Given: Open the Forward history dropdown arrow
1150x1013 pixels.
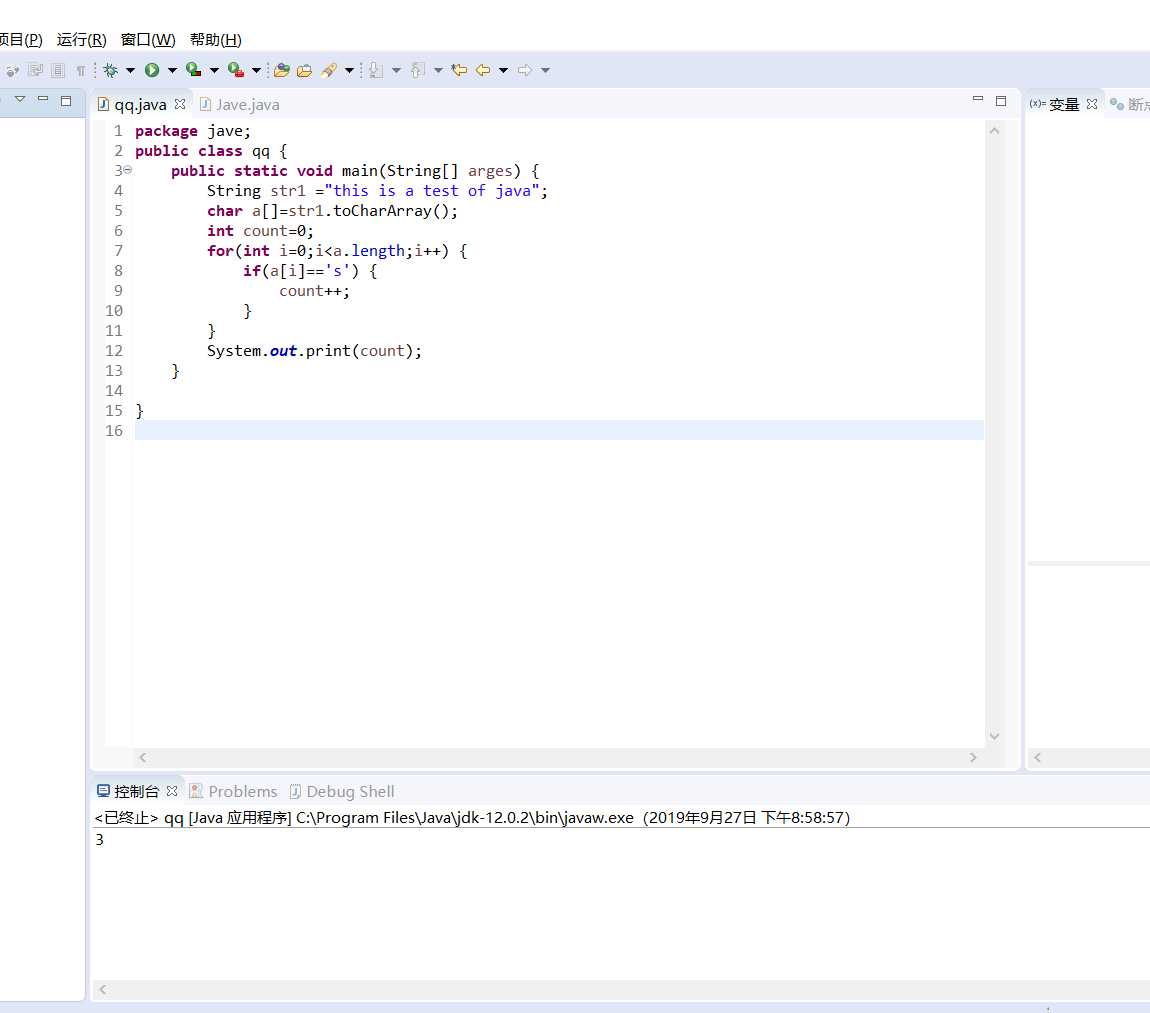Looking at the screenshot, I should 545,70.
